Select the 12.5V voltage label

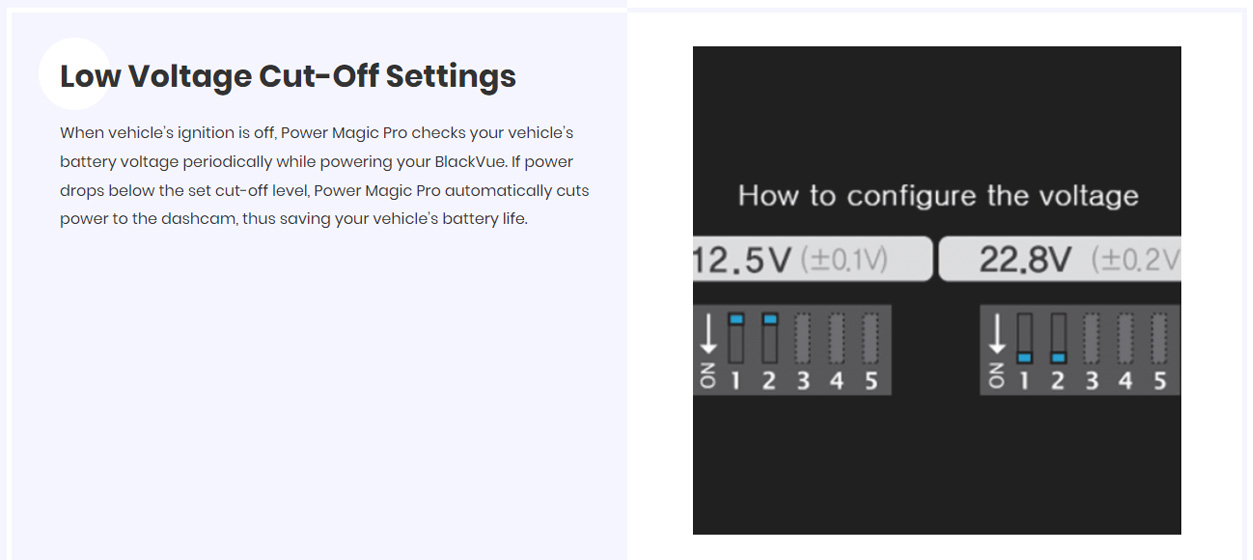click(x=743, y=260)
